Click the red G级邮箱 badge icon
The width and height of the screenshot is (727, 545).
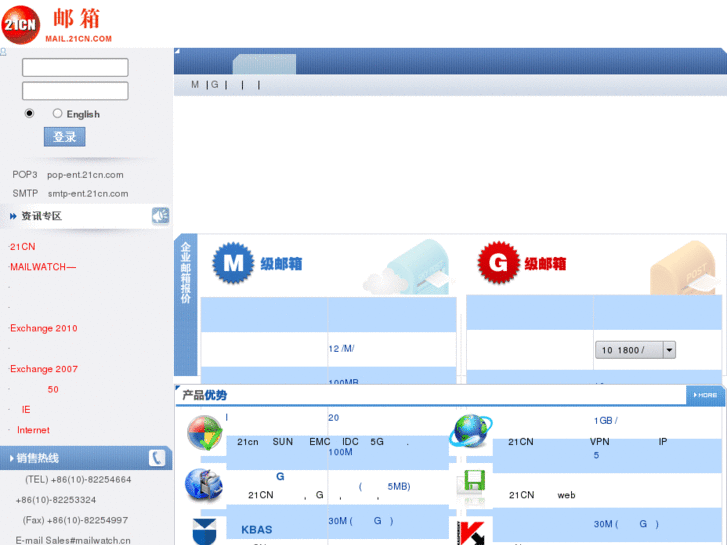pos(498,263)
